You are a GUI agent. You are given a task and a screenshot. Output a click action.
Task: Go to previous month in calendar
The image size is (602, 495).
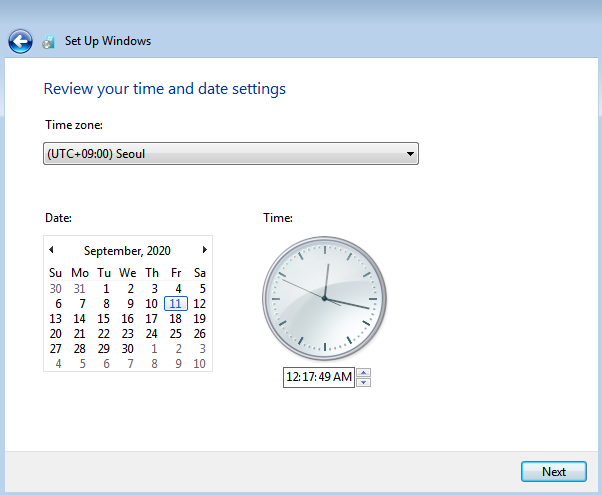(51, 250)
